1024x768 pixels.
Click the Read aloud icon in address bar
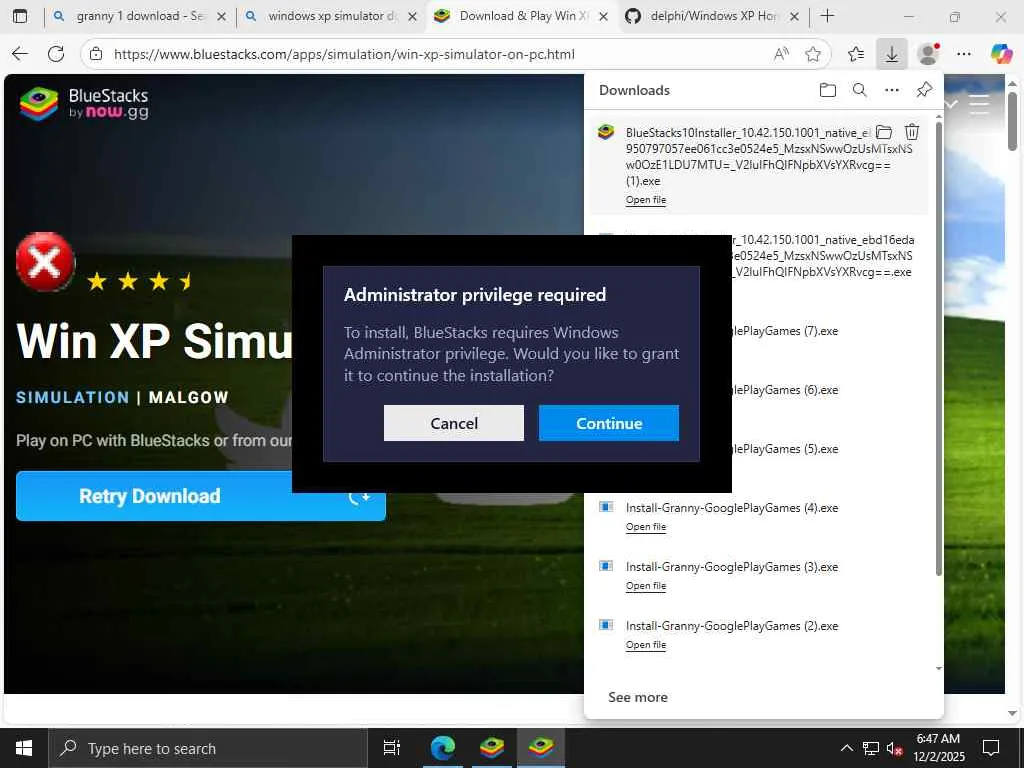(x=781, y=54)
